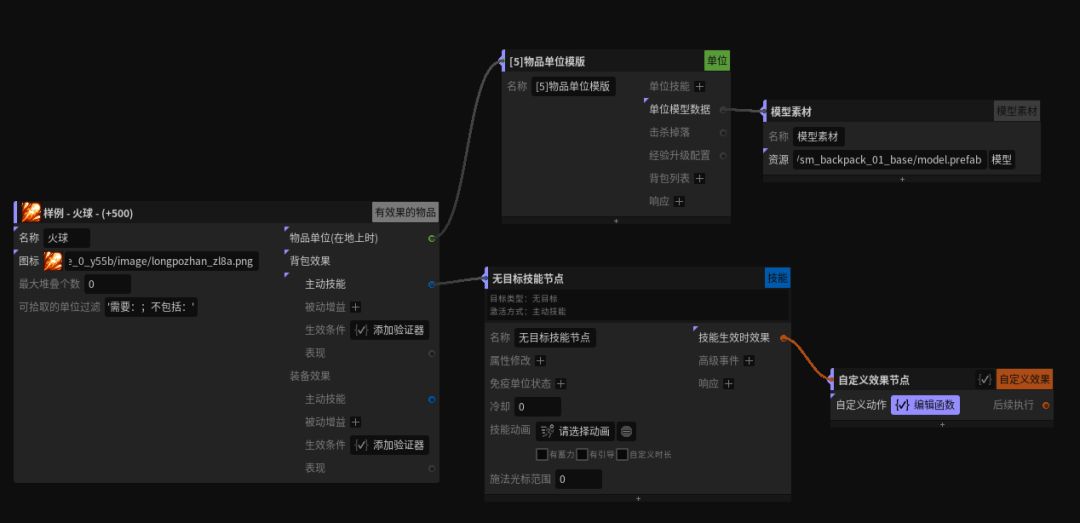Open the 可拾取的单位过滤 filter field
1080x523 pixels.
[152, 307]
